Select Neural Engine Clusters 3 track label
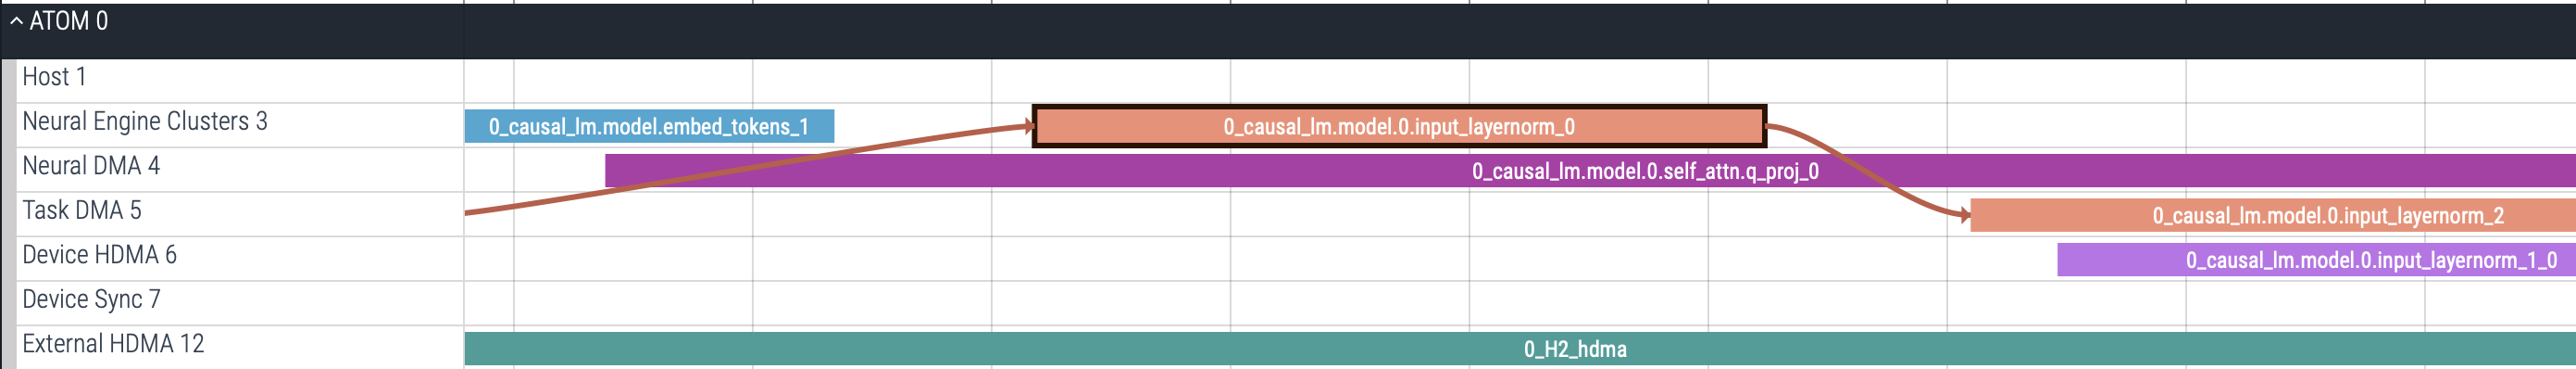The width and height of the screenshot is (2576, 369). coord(145,121)
